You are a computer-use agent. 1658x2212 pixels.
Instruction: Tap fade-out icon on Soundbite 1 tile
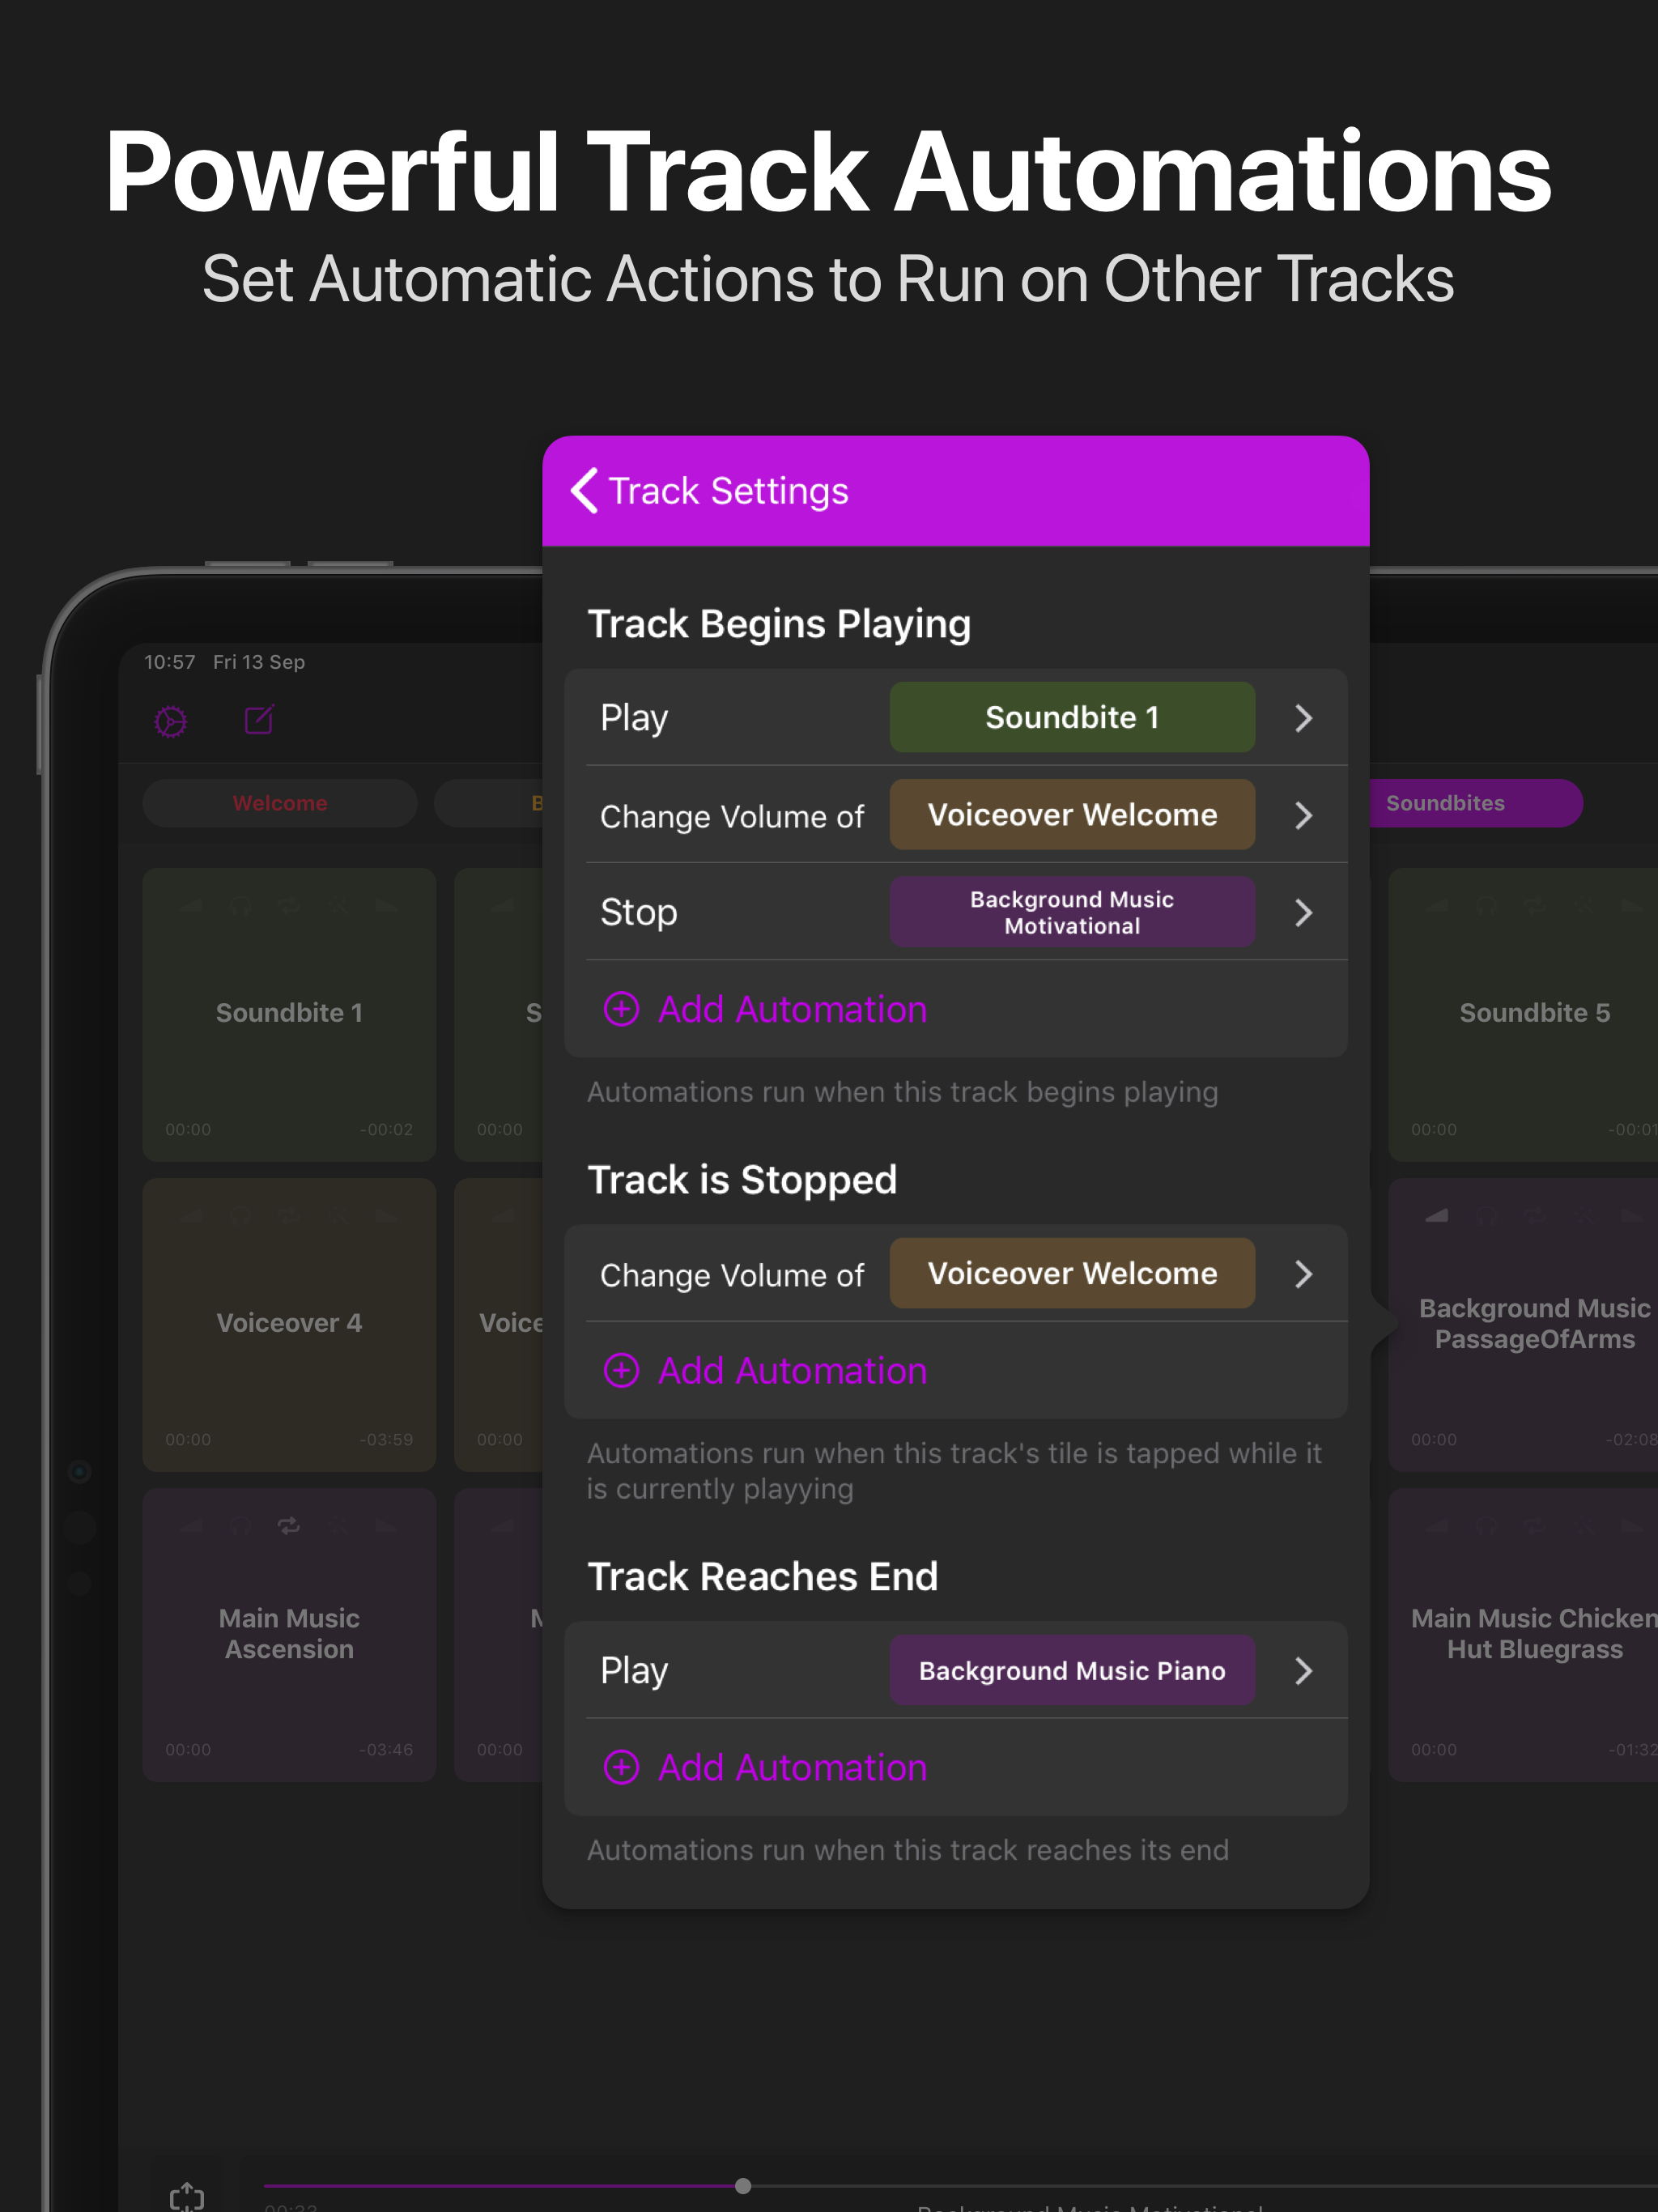(387, 906)
